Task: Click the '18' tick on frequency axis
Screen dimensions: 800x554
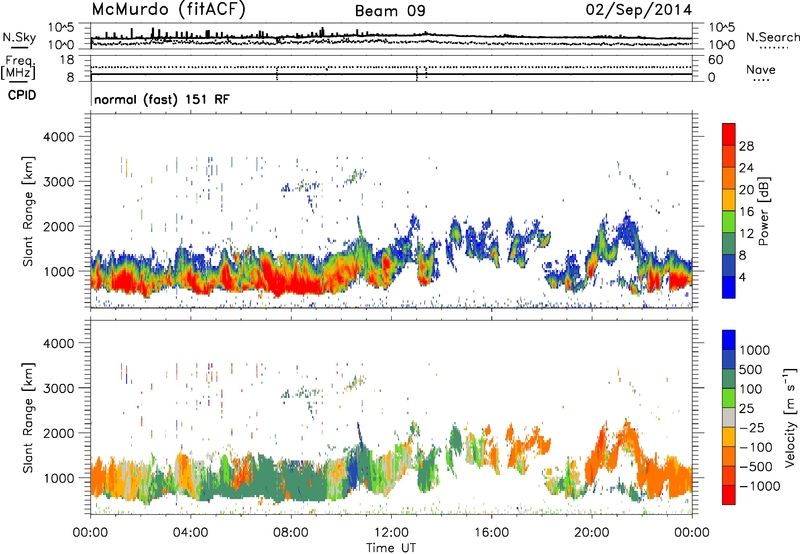Action: (x=66, y=60)
